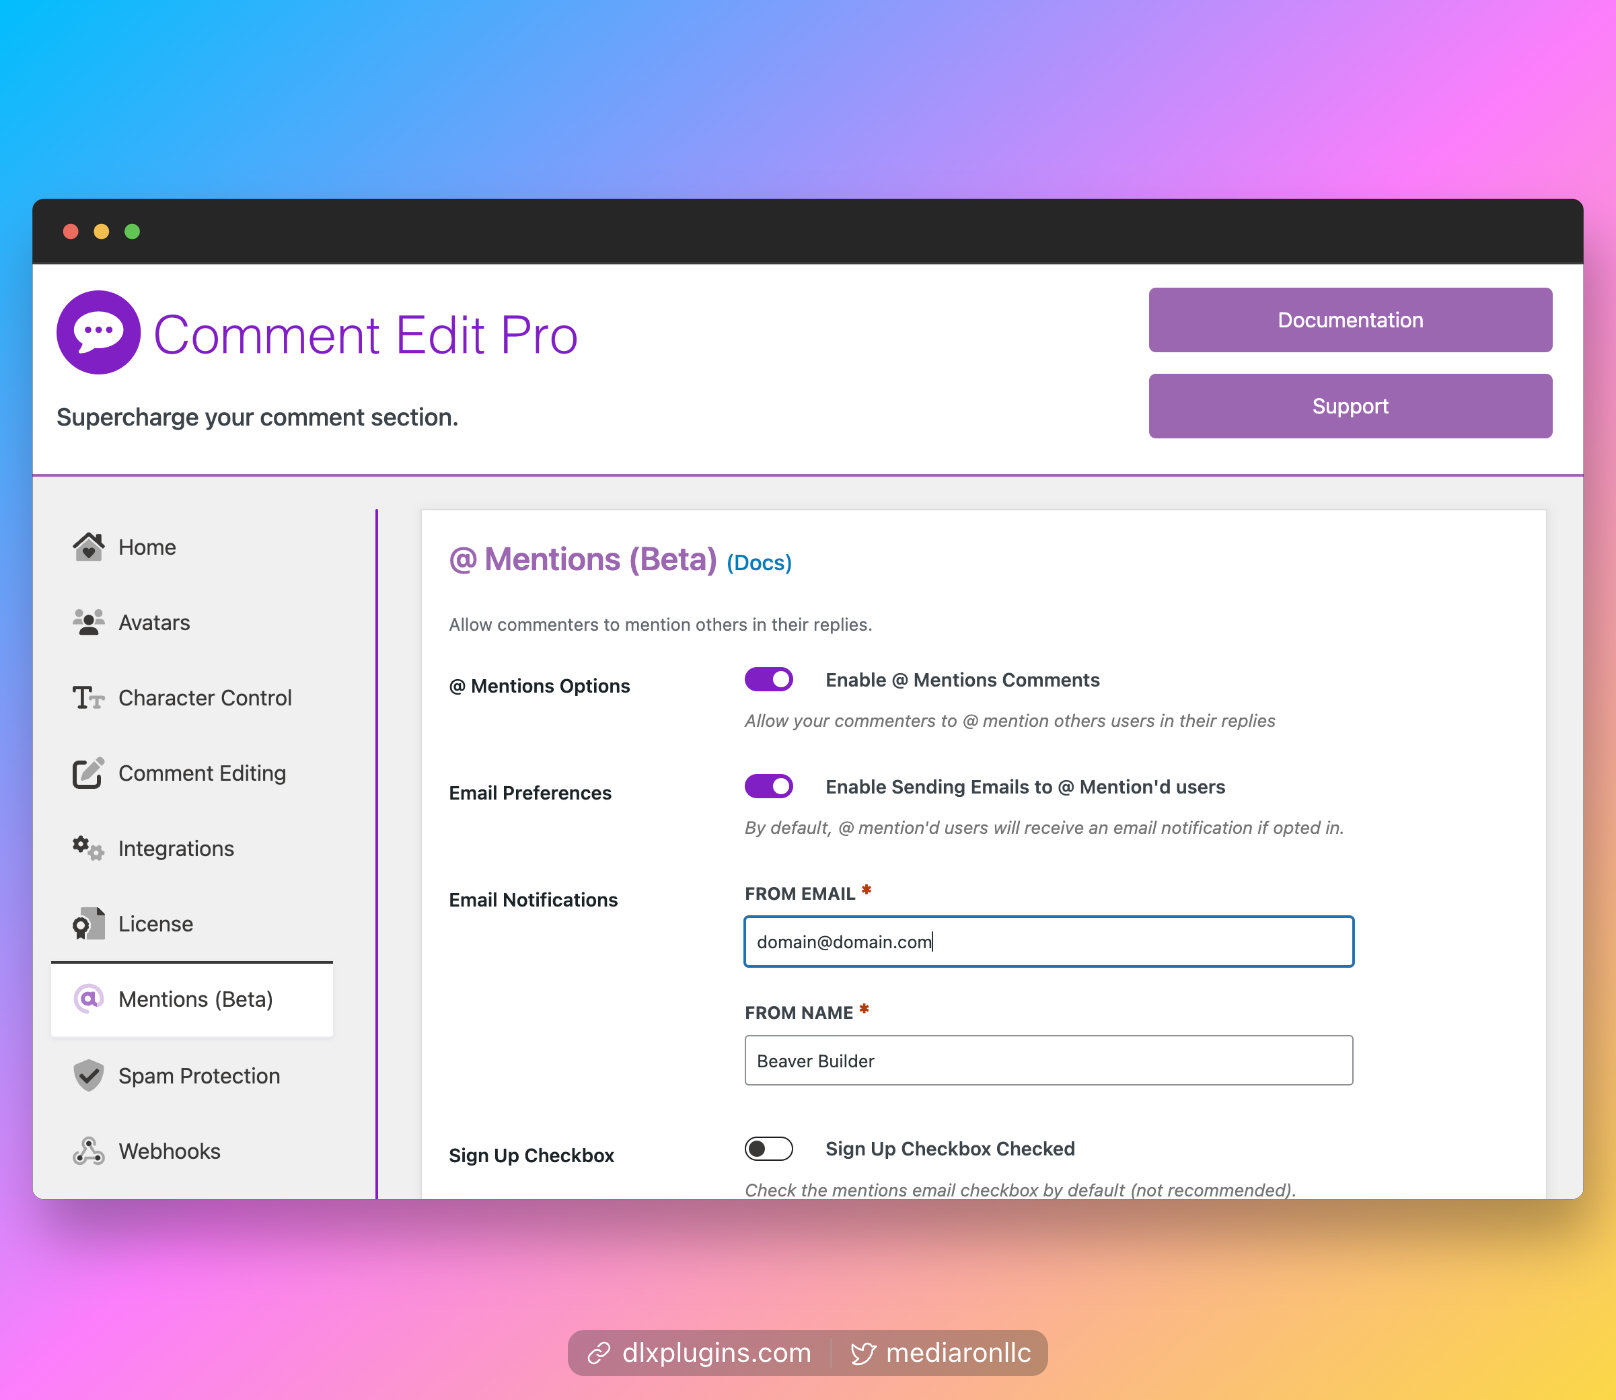
Task: Click the Home house icon in sidebar
Action: 88,547
